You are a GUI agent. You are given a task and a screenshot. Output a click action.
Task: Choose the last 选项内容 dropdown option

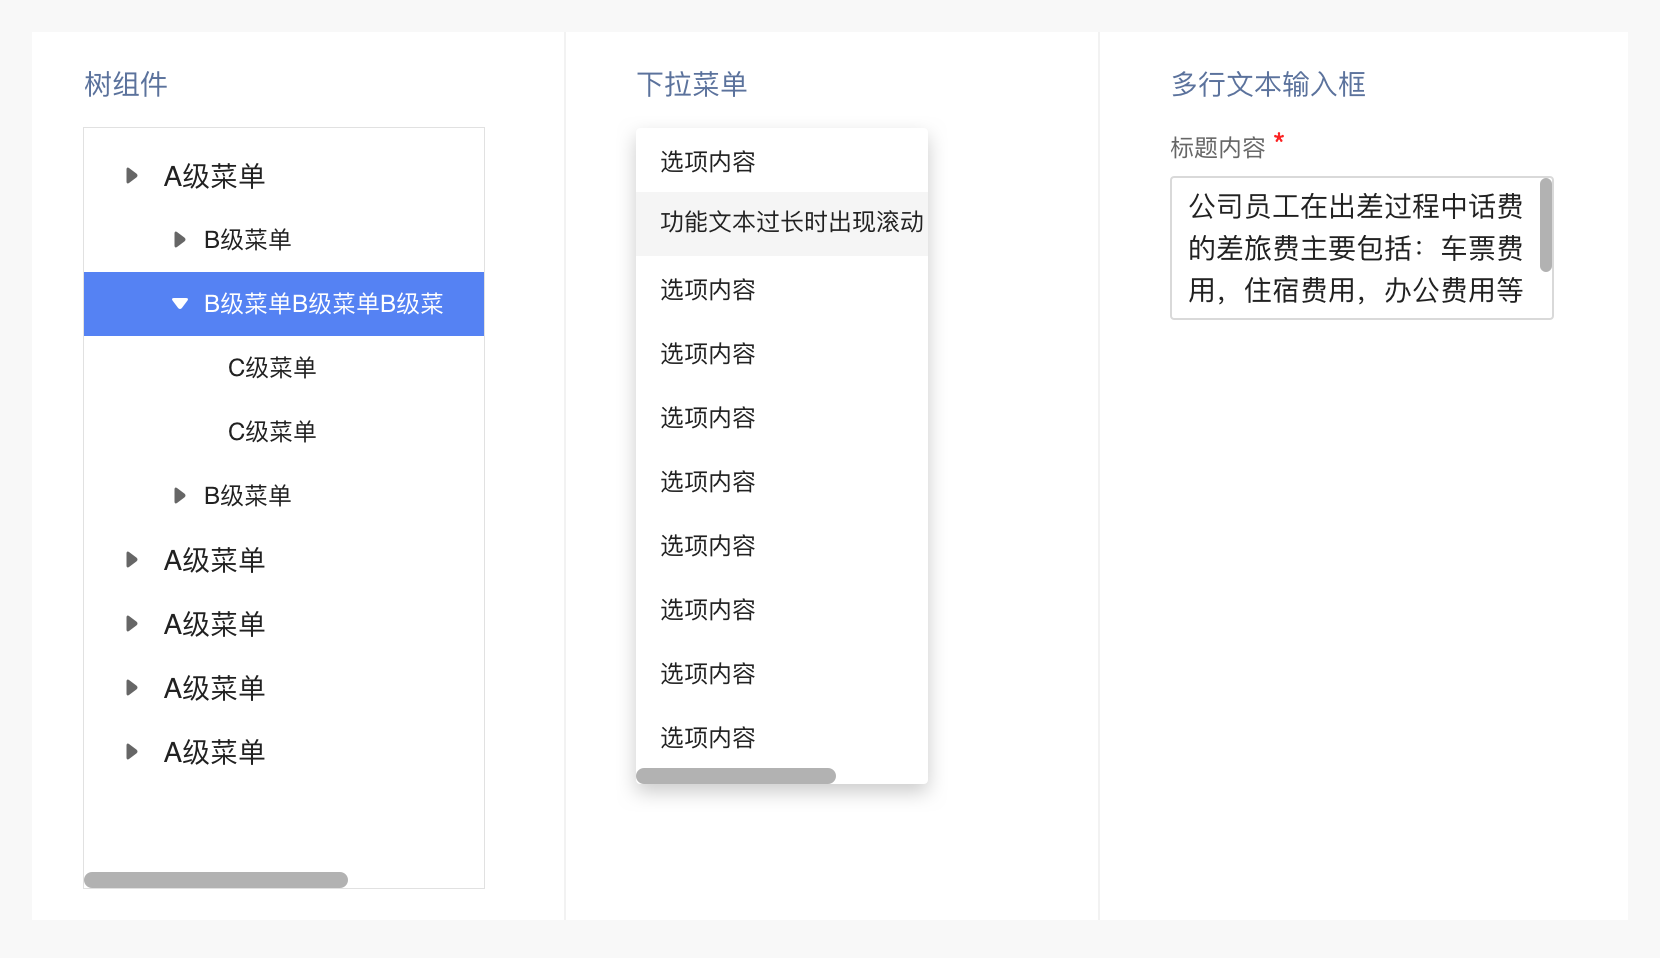point(708,738)
